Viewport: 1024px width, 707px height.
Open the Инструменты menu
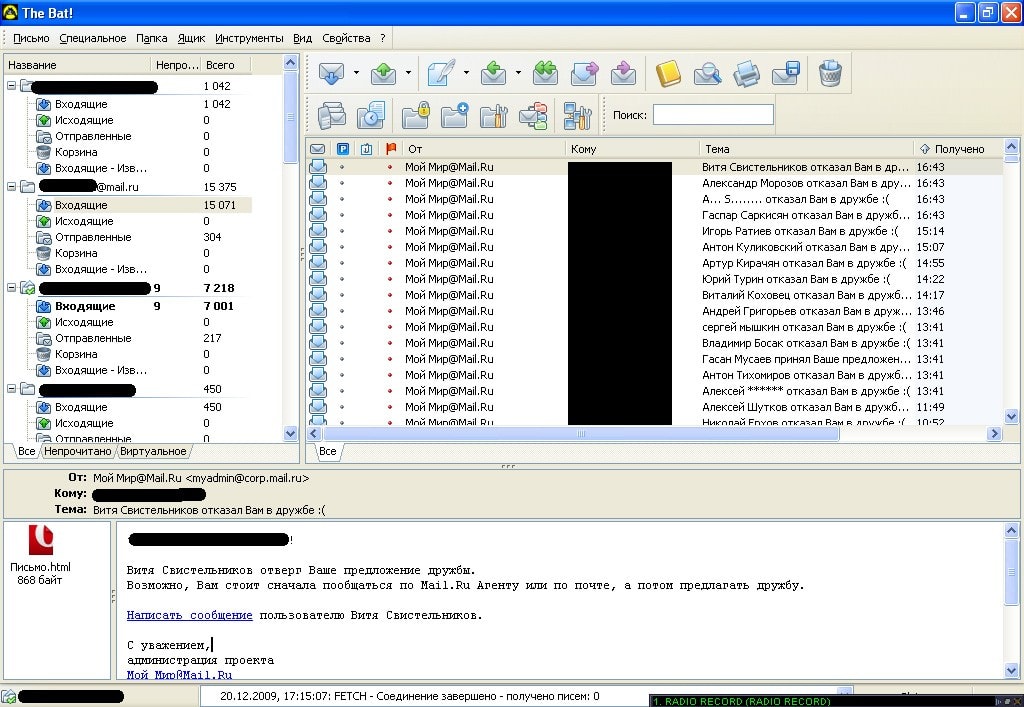[249, 38]
